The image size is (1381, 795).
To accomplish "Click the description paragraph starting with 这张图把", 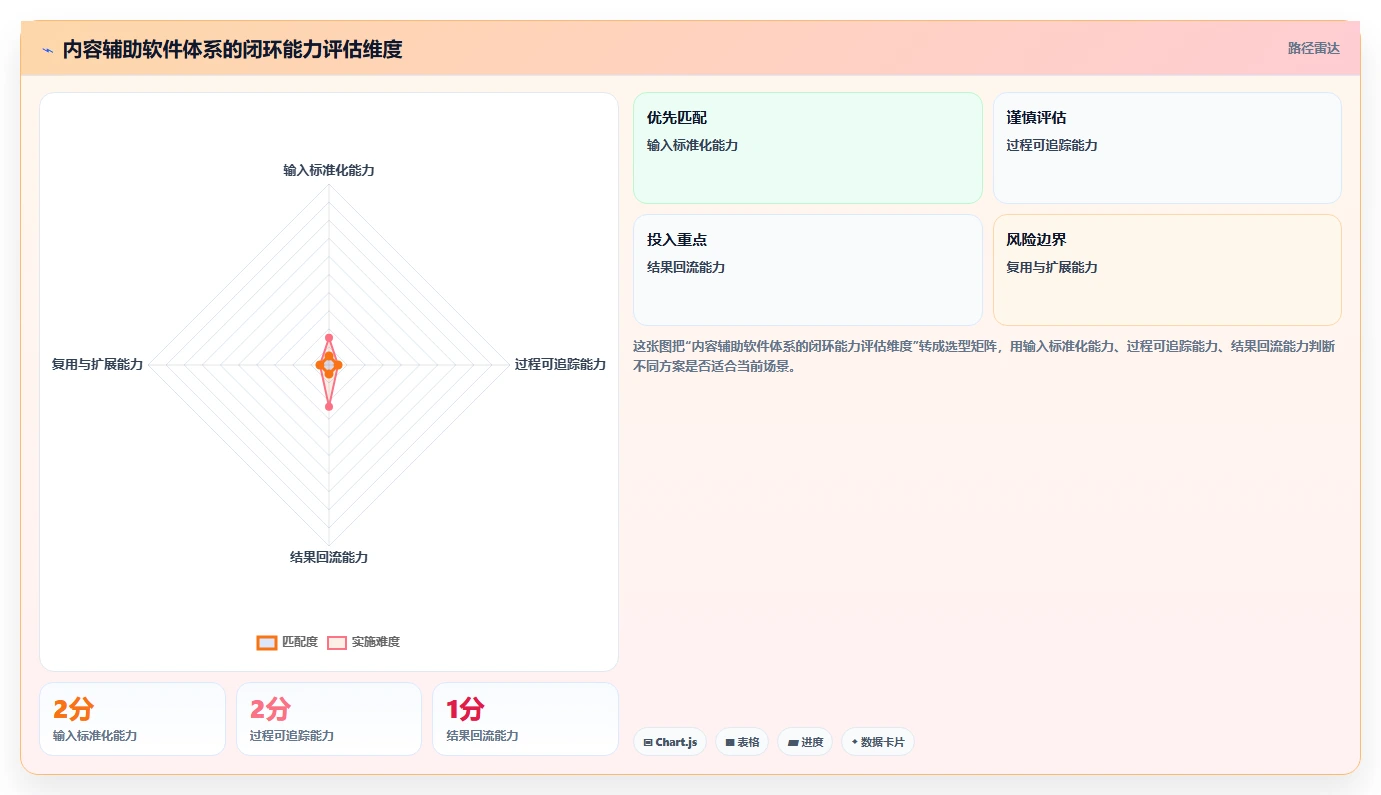I will point(983,356).
